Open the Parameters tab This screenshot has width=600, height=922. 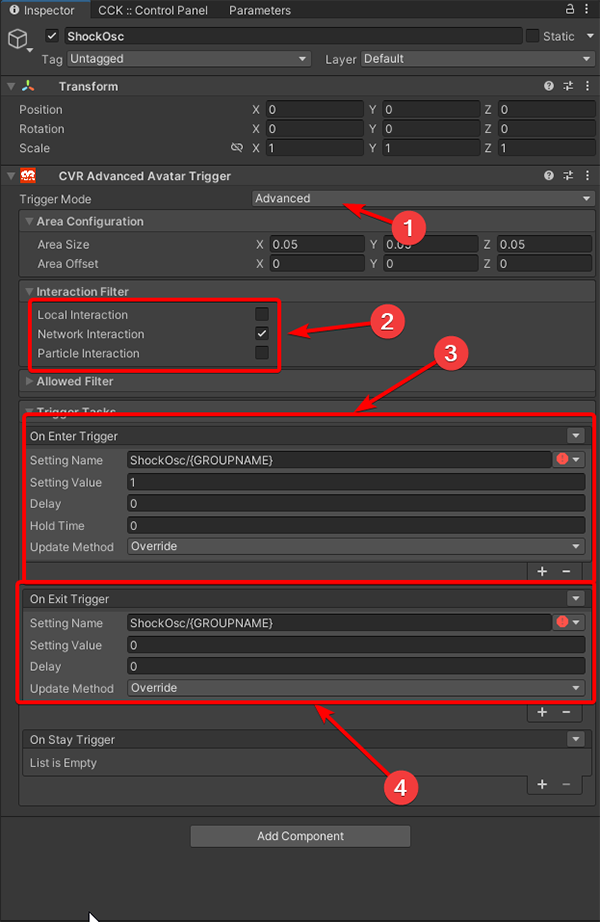[260, 10]
